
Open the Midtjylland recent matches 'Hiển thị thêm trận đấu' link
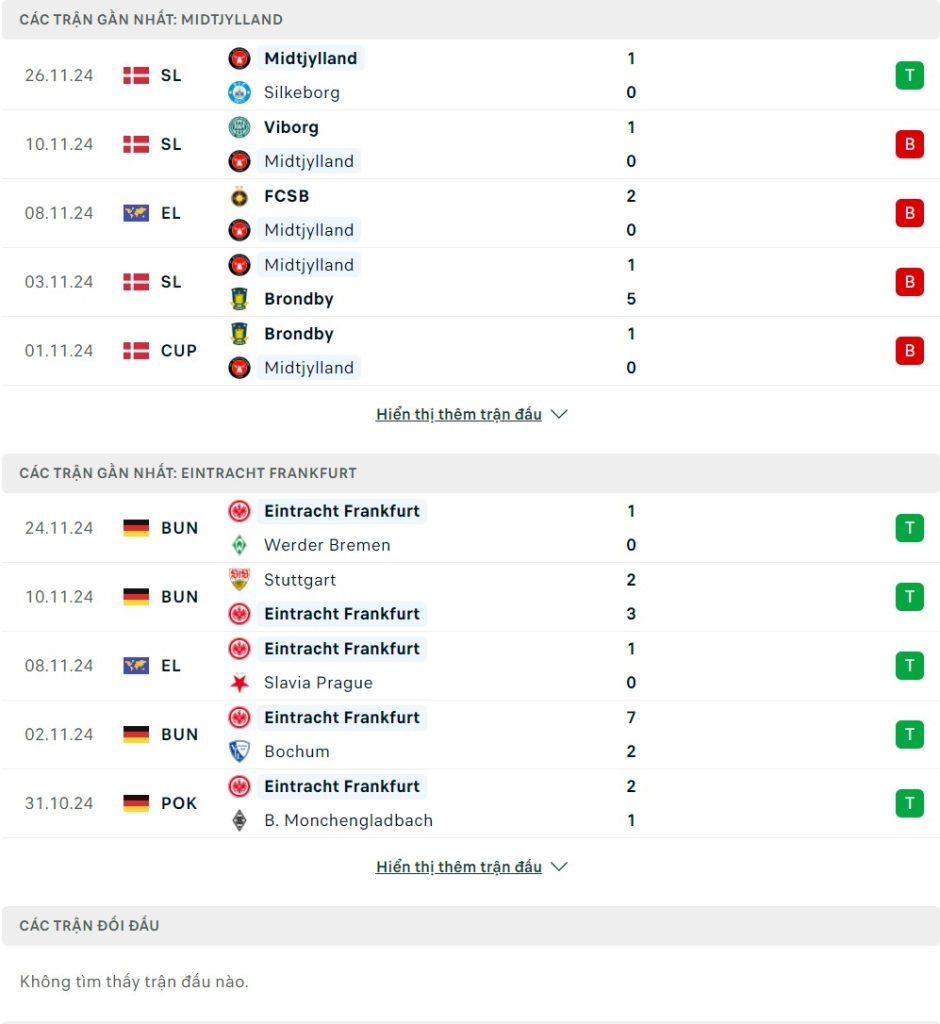coord(459,414)
